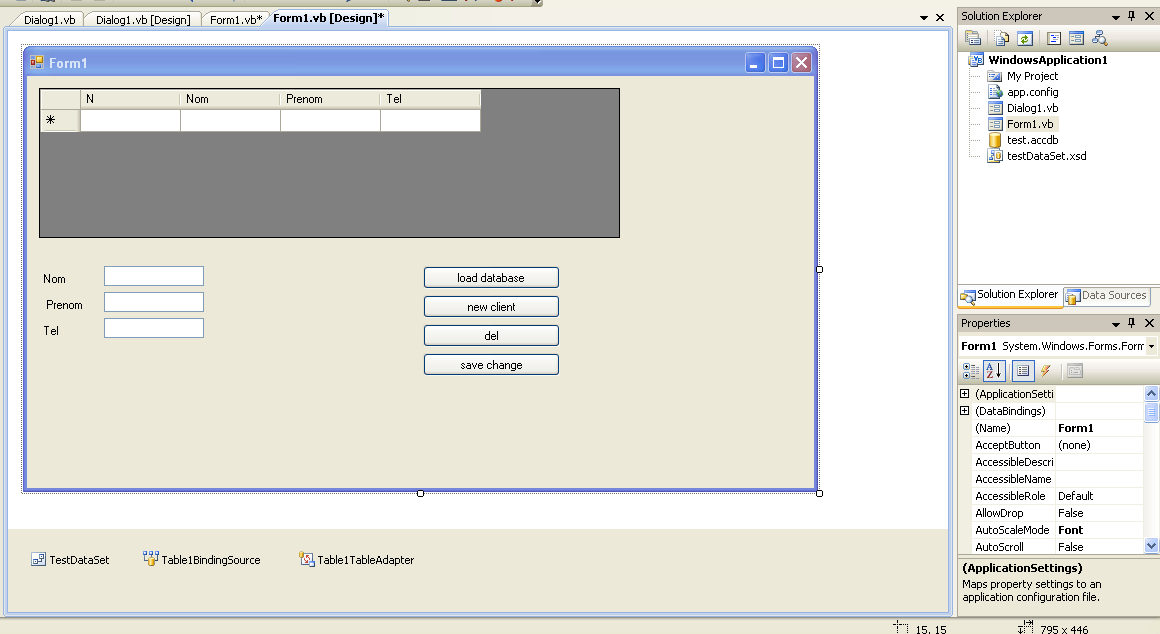The height and width of the screenshot is (634, 1160).
Task: Click the load database button
Action: (x=491, y=278)
